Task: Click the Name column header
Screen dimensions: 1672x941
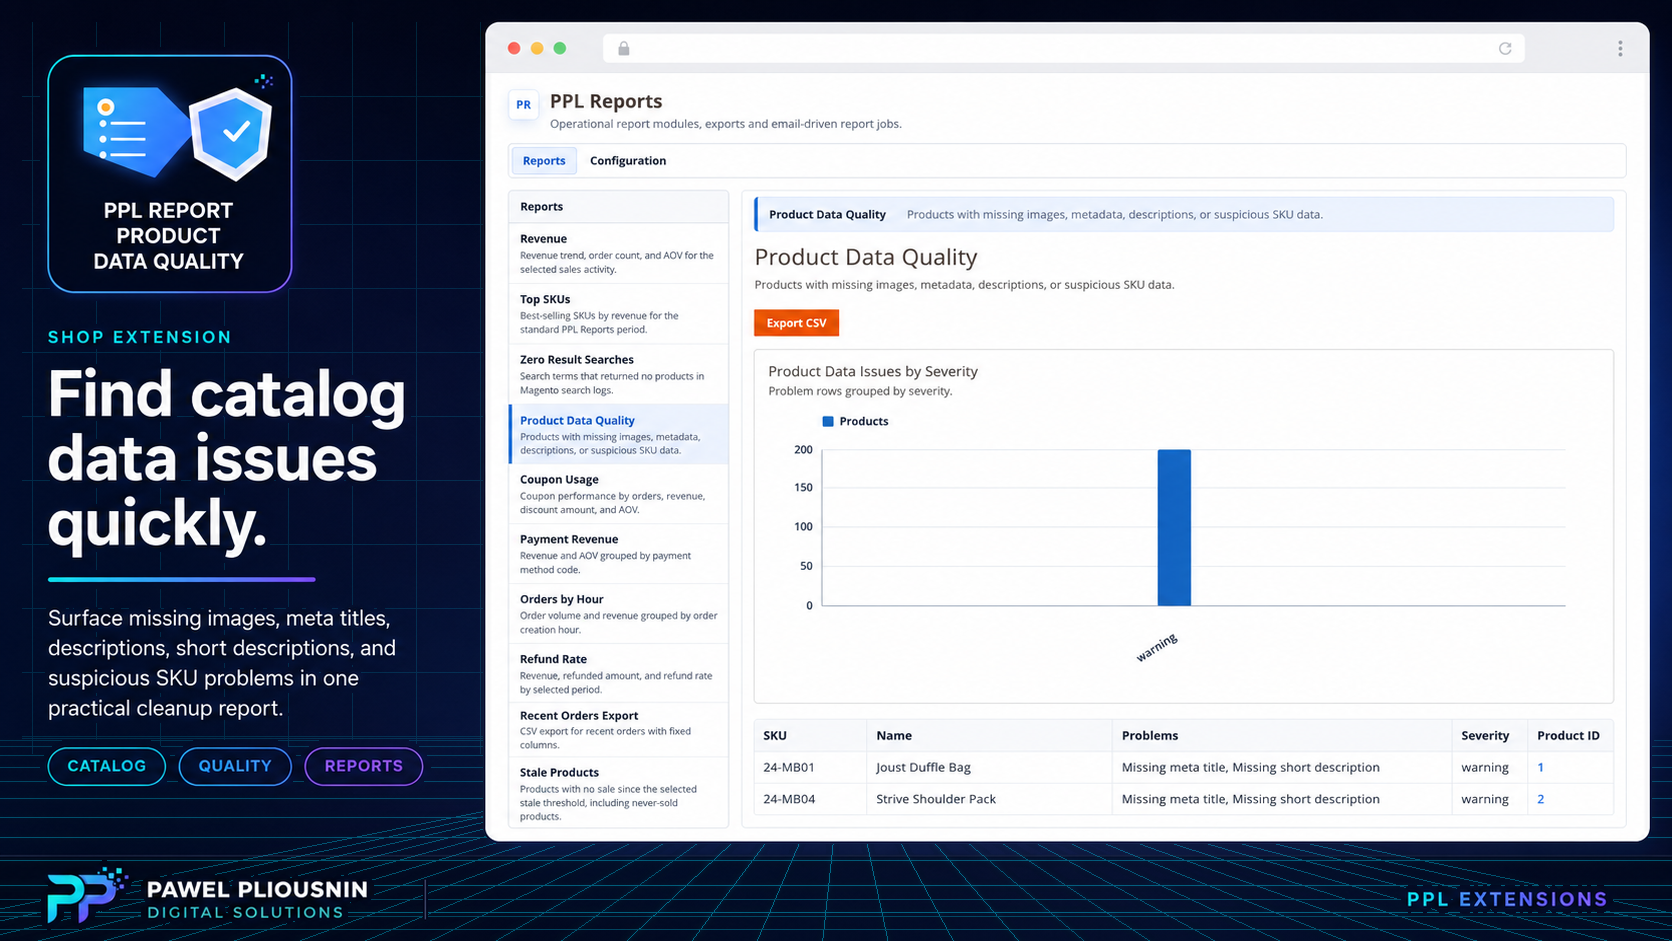Action: [989, 735]
